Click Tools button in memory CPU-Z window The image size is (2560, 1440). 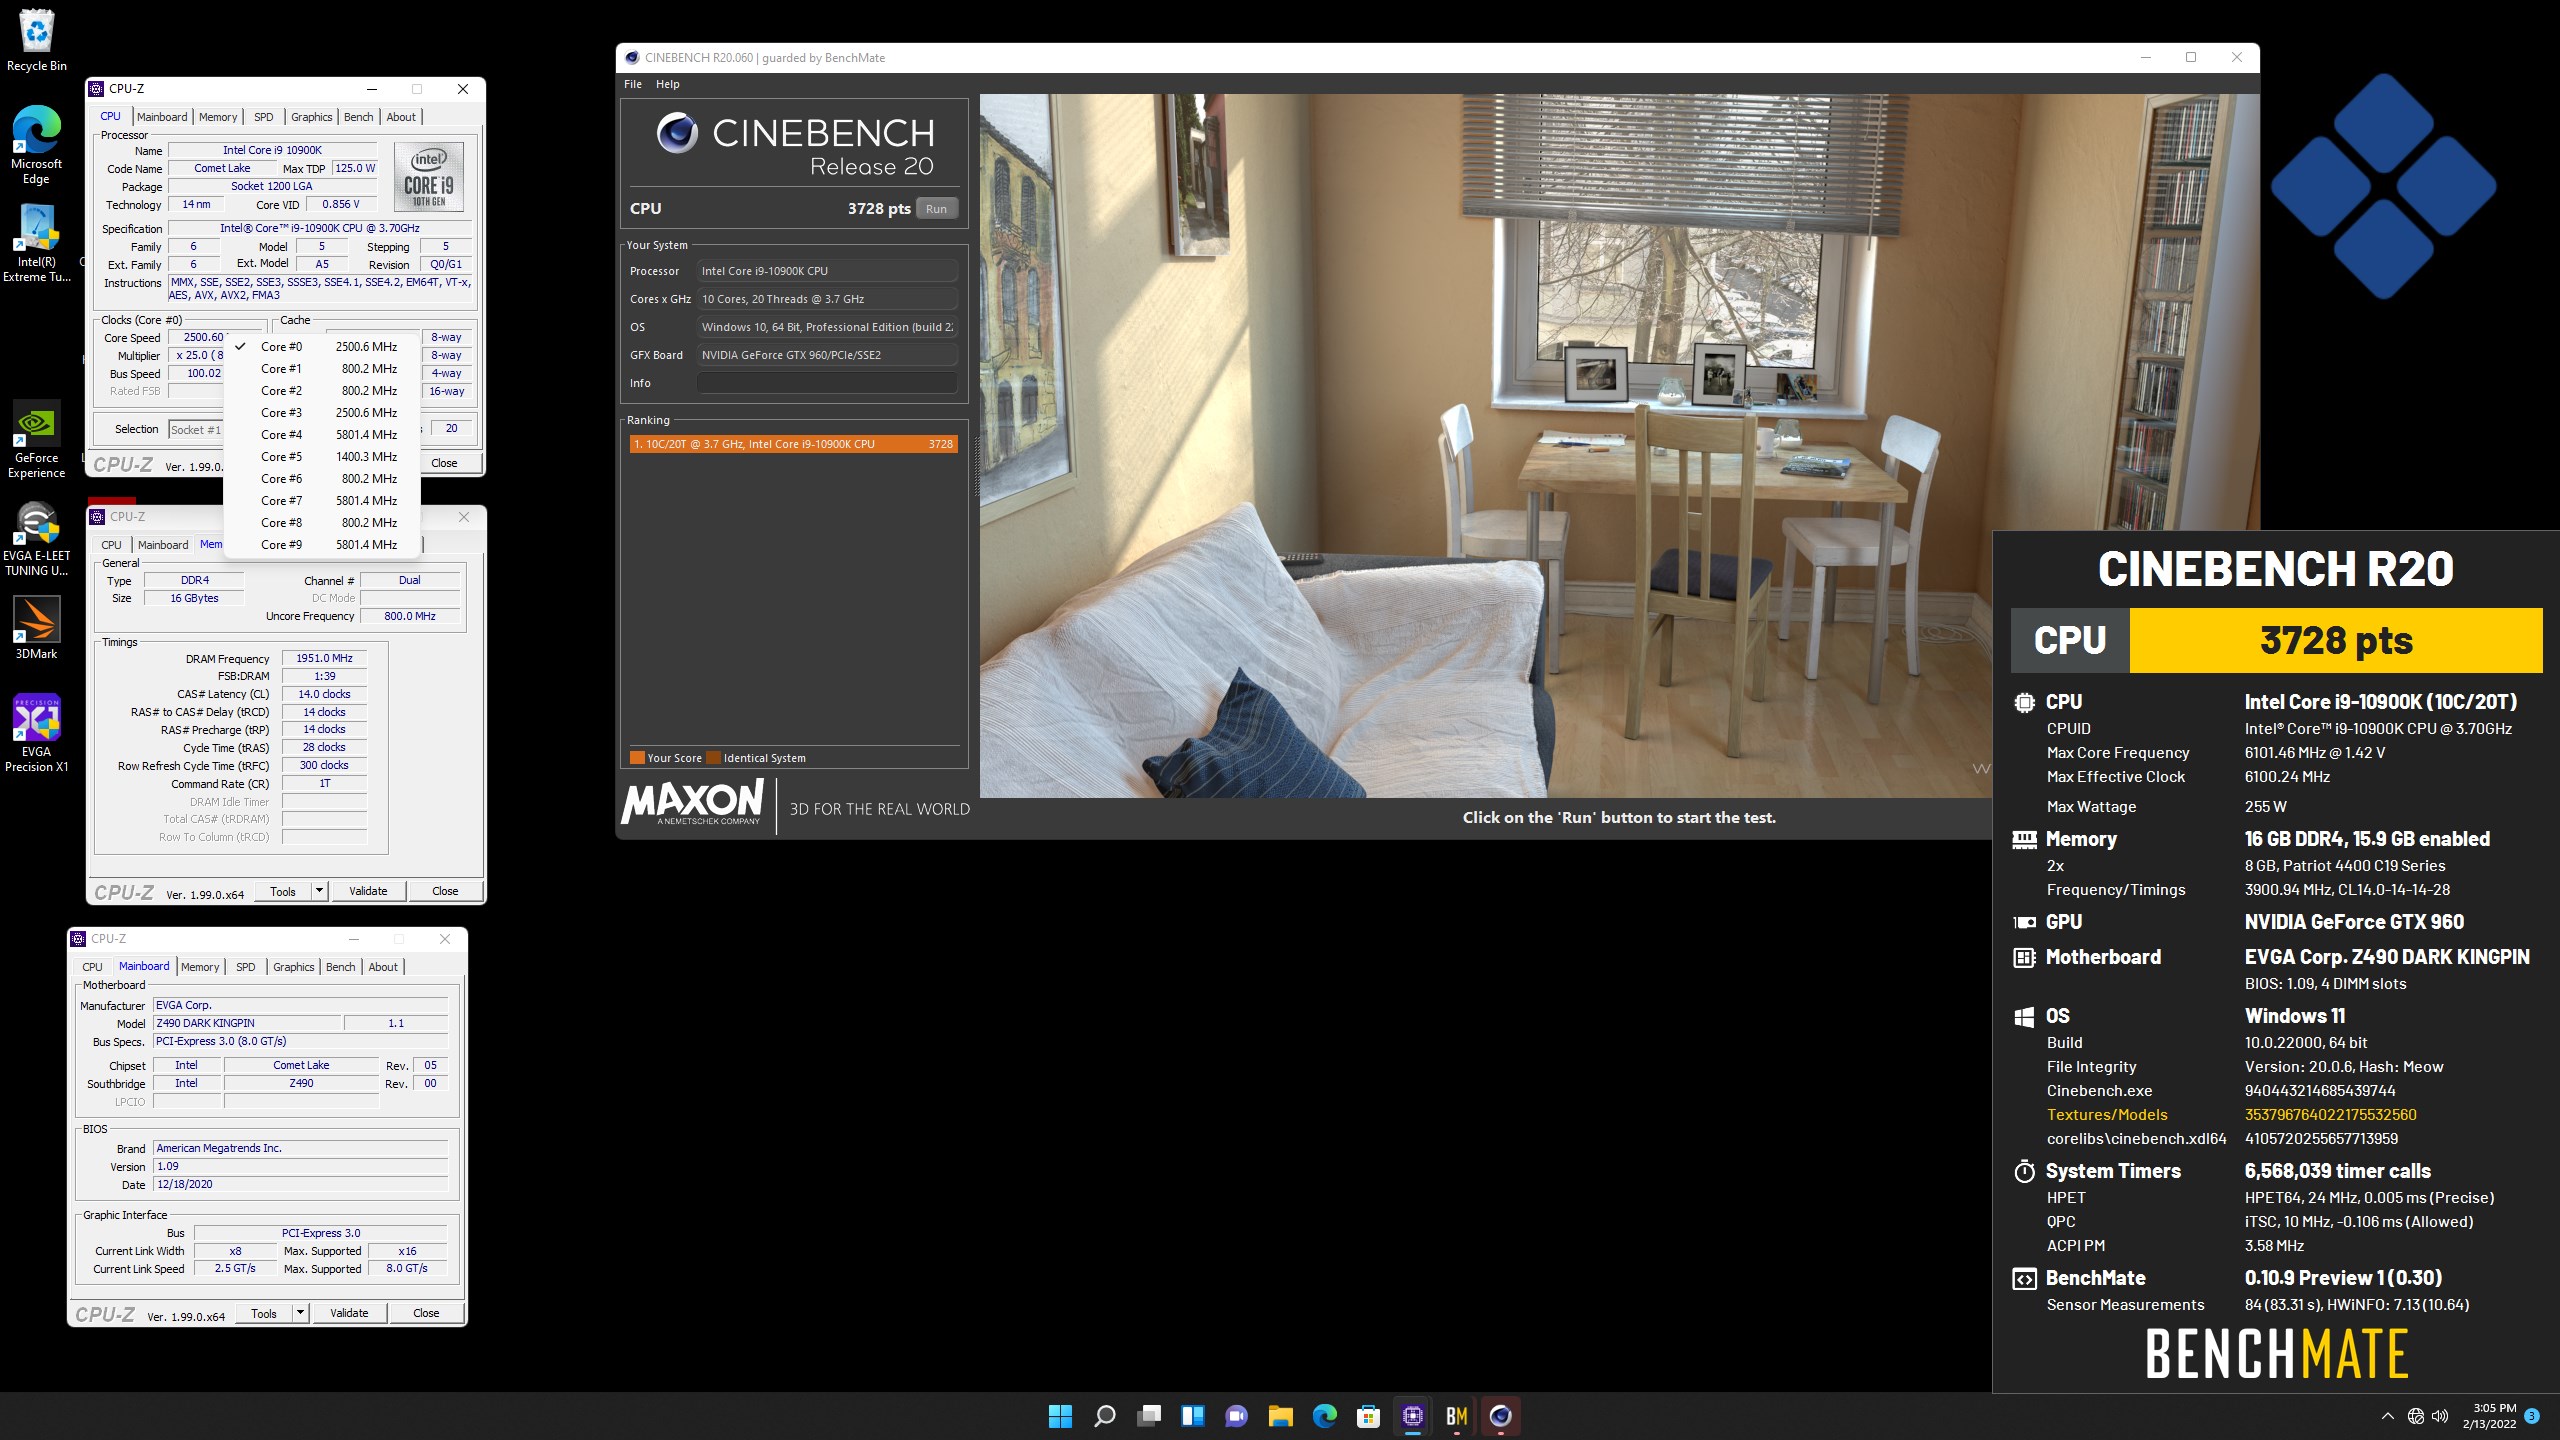283,891
